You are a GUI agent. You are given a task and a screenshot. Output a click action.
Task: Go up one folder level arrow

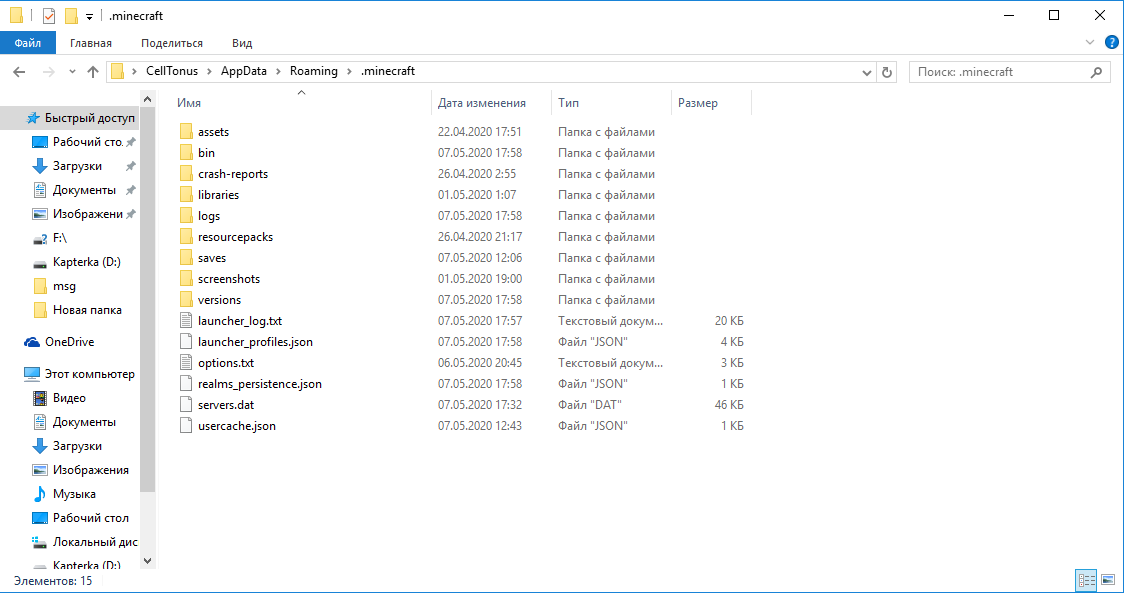[x=92, y=72]
